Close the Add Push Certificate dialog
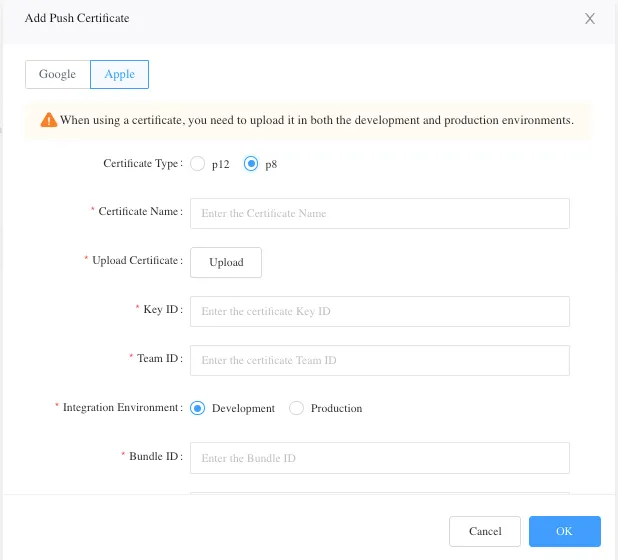Viewport: 618px width, 560px height. [x=589, y=19]
